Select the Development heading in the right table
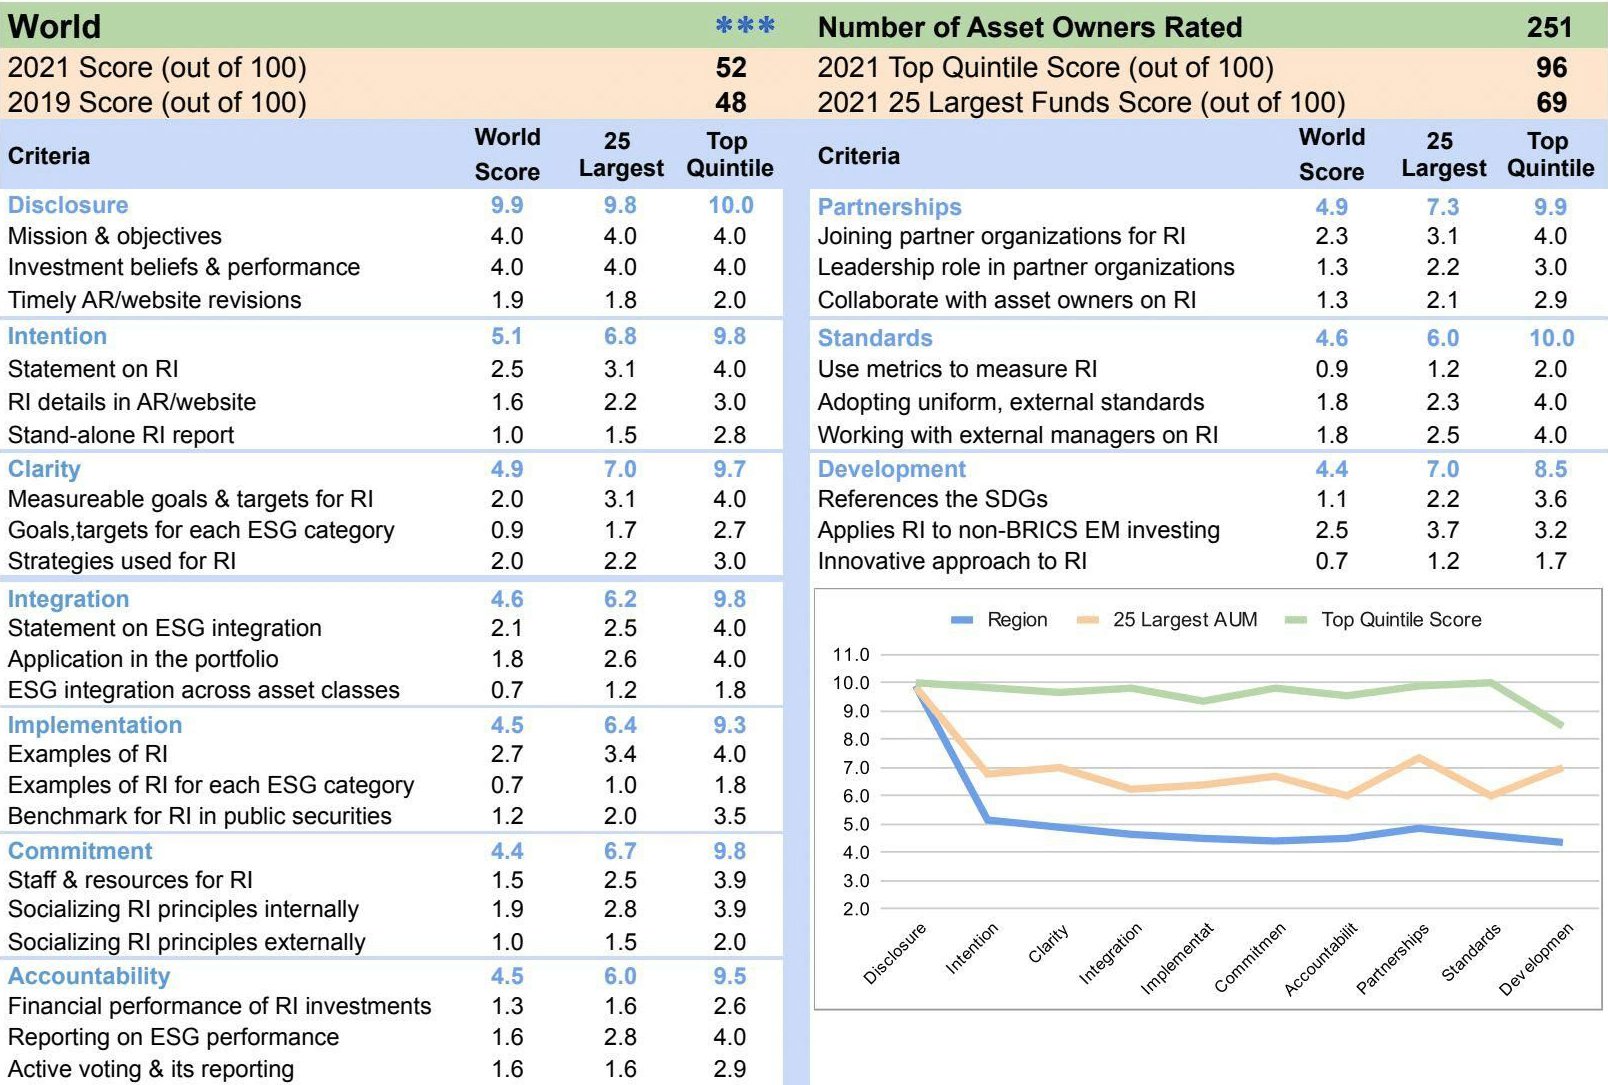This screenshot has height=1085, width=1608. [x=892, y=469]
